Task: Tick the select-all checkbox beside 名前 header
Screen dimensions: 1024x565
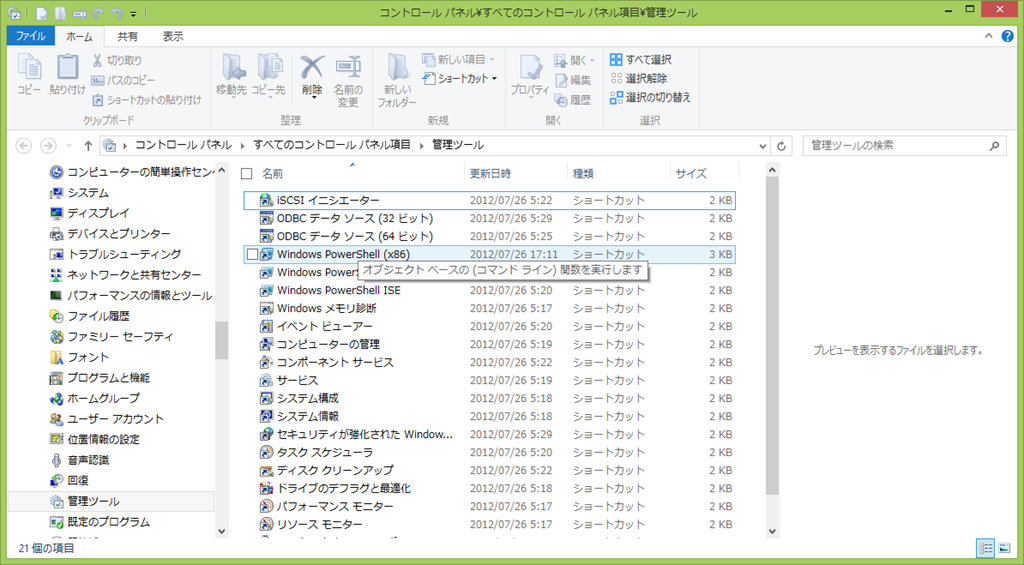Action: [247, 174]
